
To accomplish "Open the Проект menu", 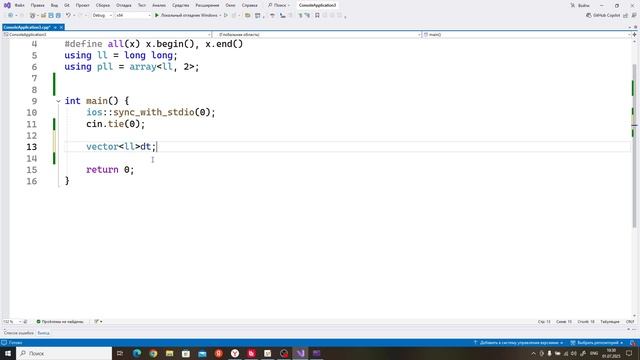I will coord(82,5).
